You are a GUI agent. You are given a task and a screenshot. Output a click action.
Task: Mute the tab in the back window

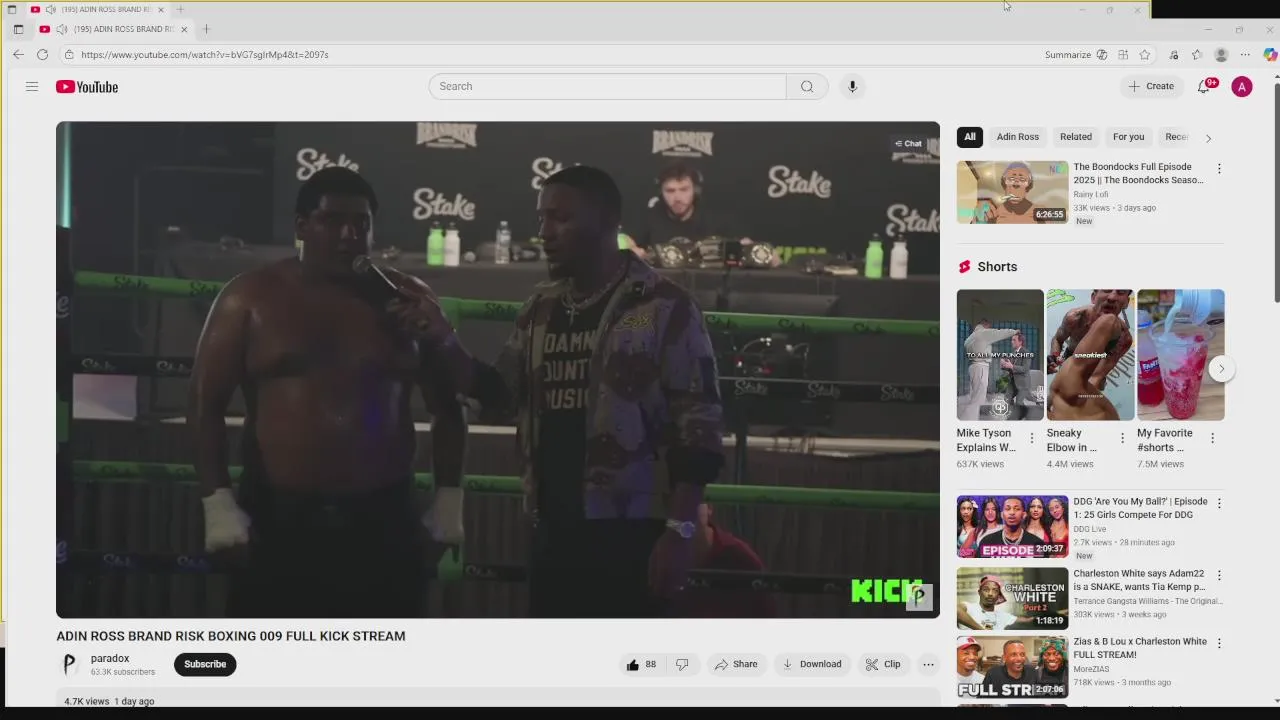(50, 9)
